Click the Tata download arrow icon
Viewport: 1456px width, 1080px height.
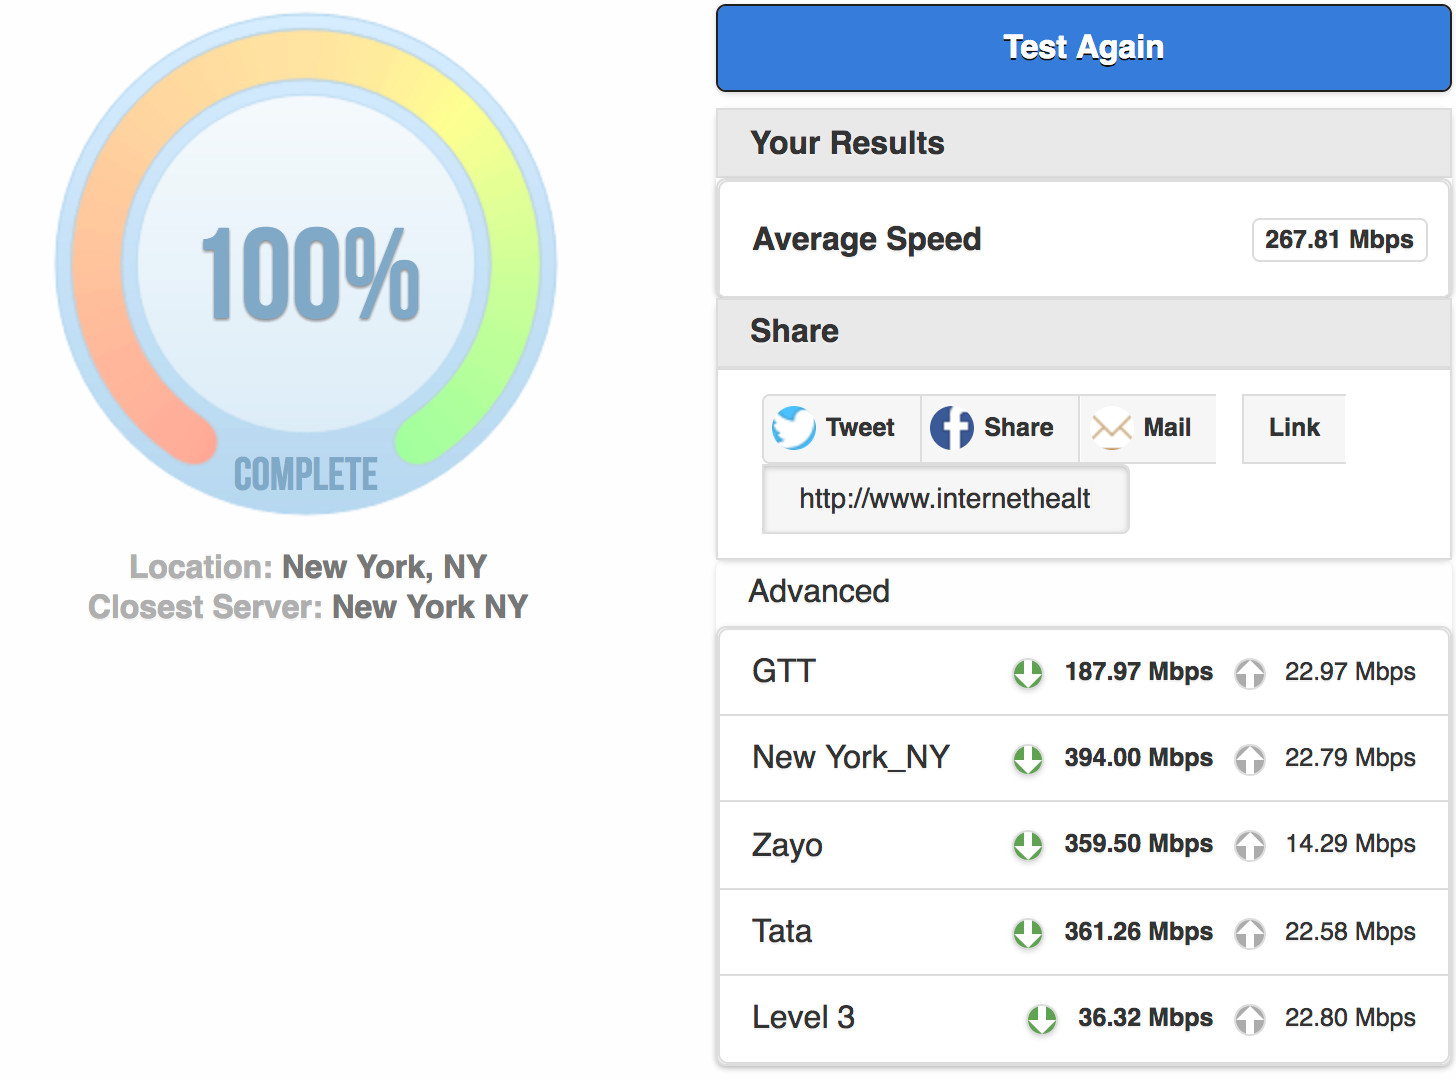(x=1027, y=933)
